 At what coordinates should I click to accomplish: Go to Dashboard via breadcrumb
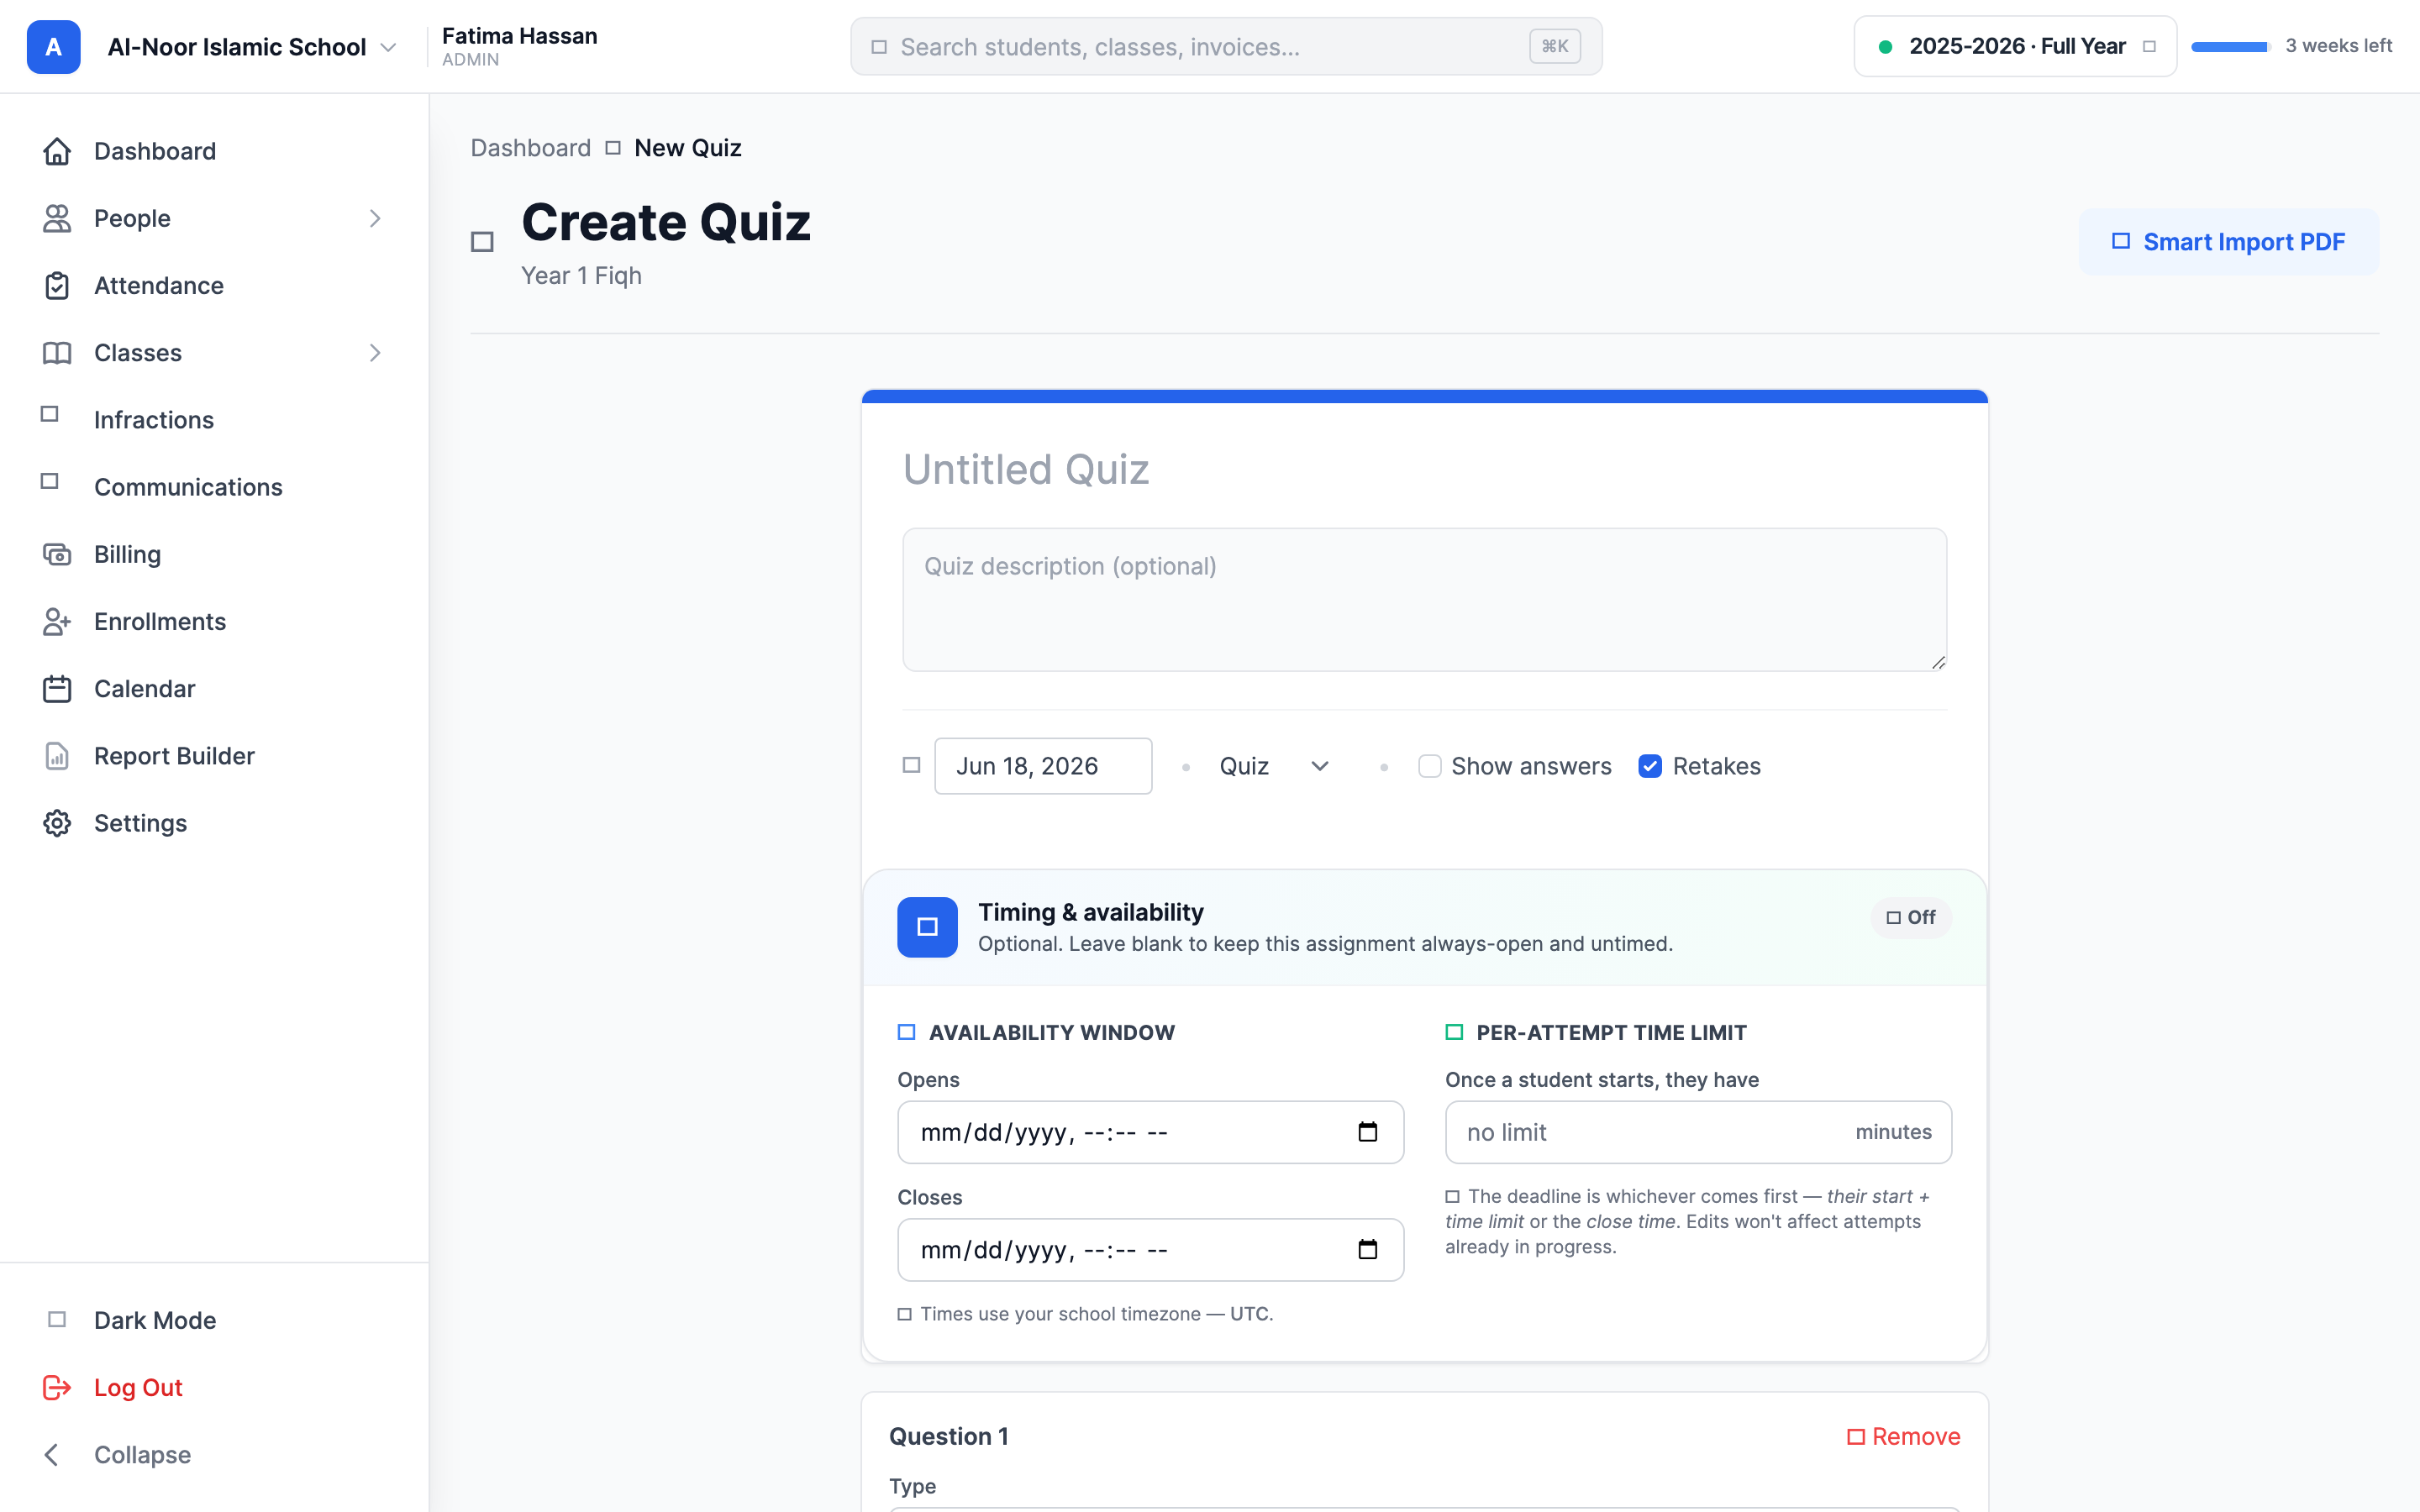pyautogui.click(x=530, y=148)
